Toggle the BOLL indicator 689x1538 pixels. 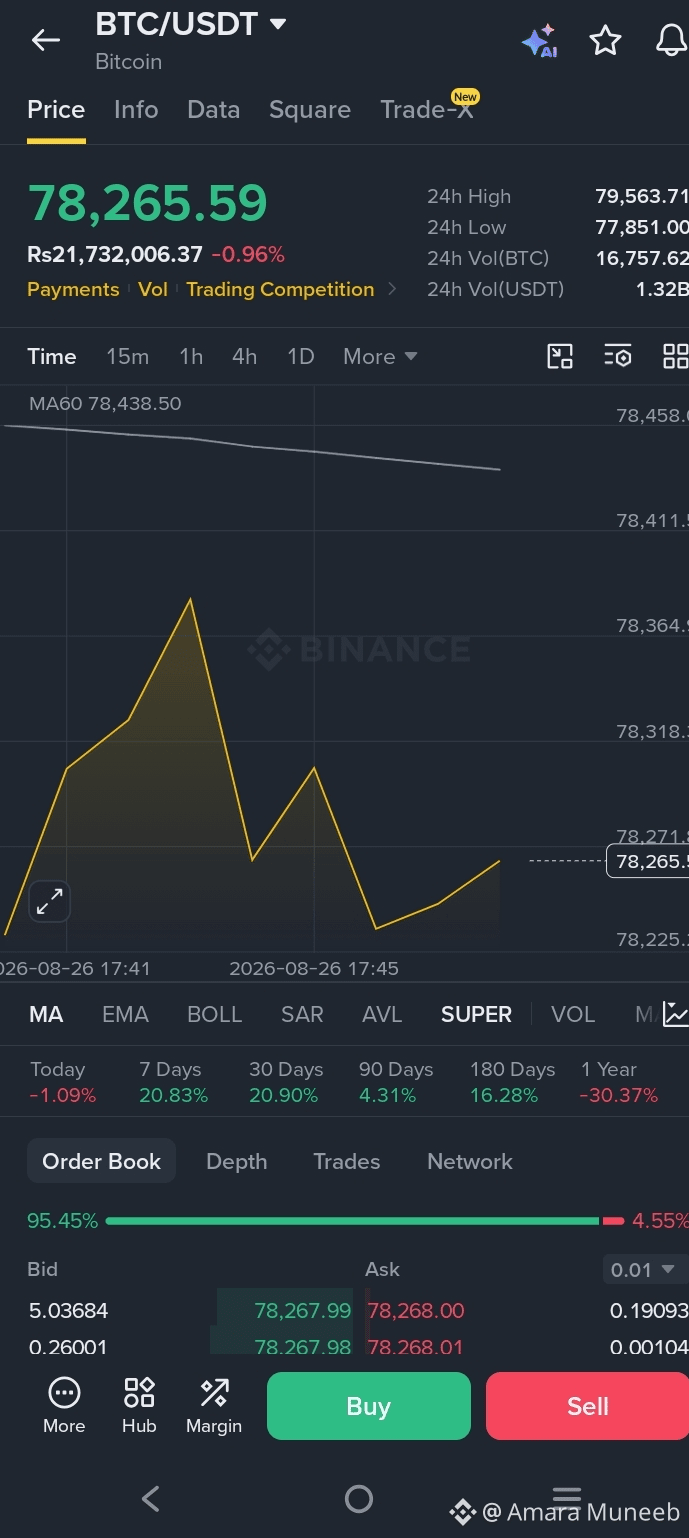pos(215,1014)
